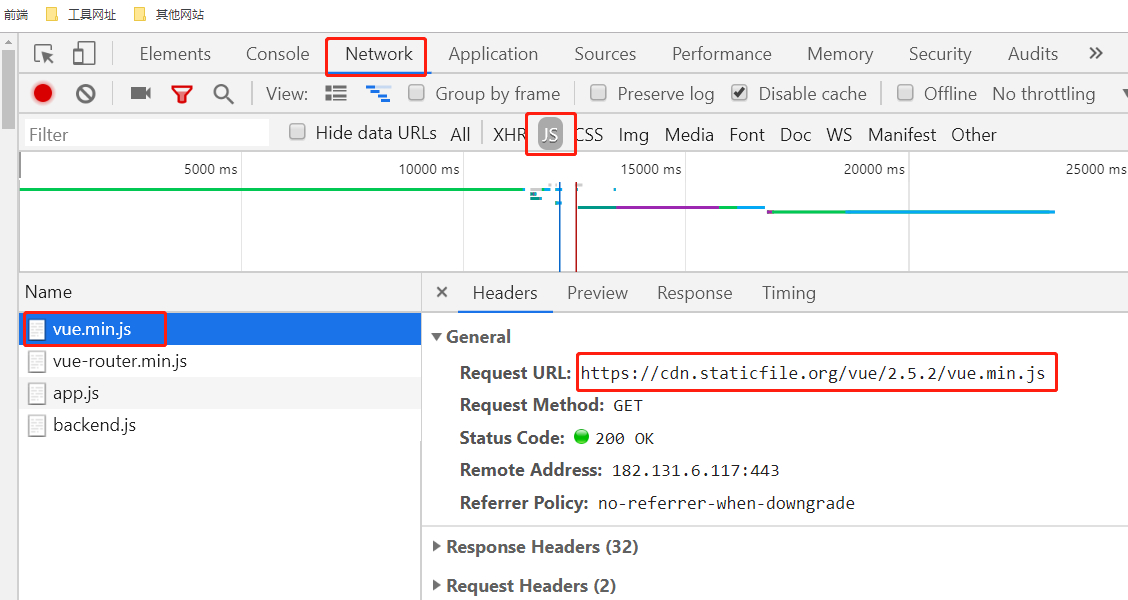This screenshot has height=600, width=1128.
Task: Focus the Filter text field
Action: 147,135
